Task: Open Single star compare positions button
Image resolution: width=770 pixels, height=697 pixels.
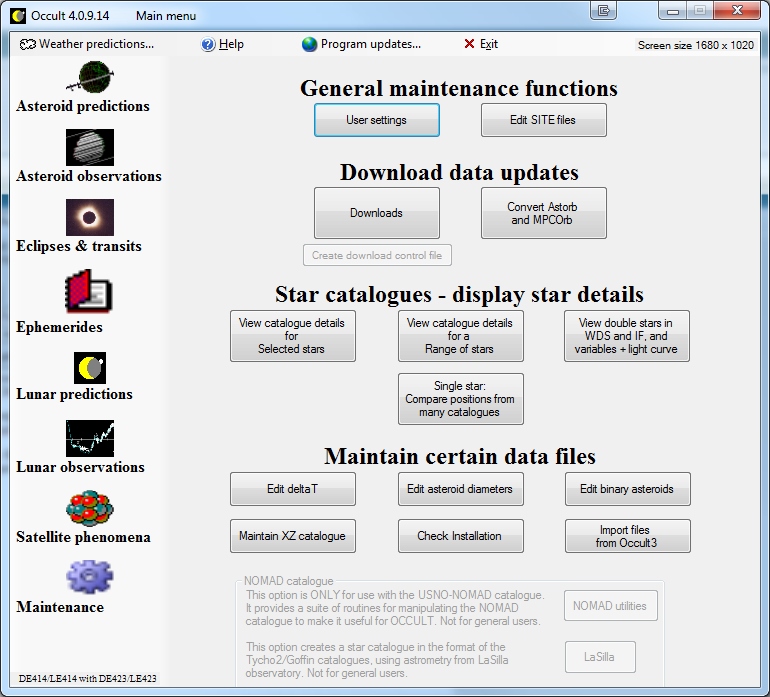Action: click(x=461, y=399)
